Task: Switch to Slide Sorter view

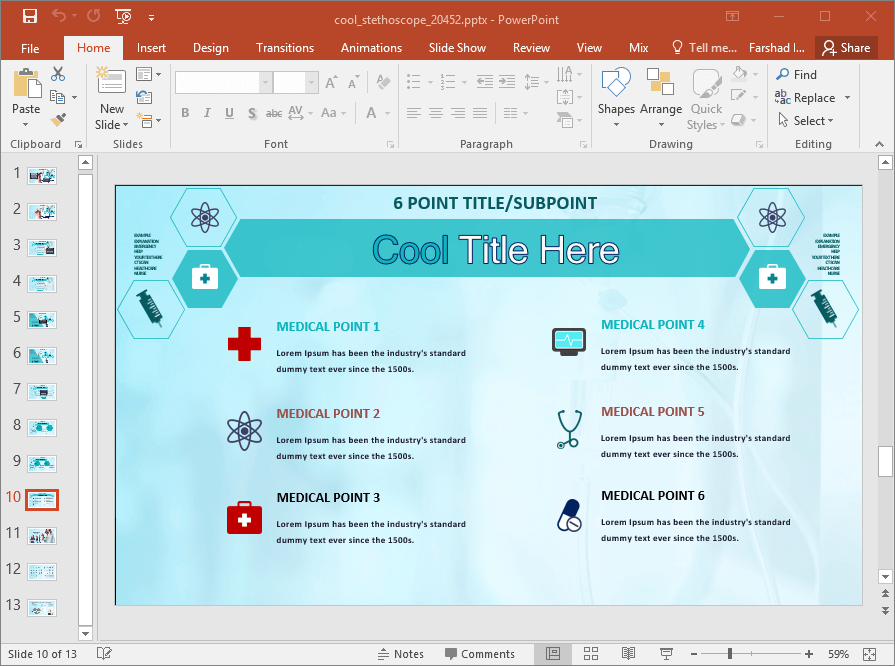Action: pyautogui.click(x=591, y=654)
